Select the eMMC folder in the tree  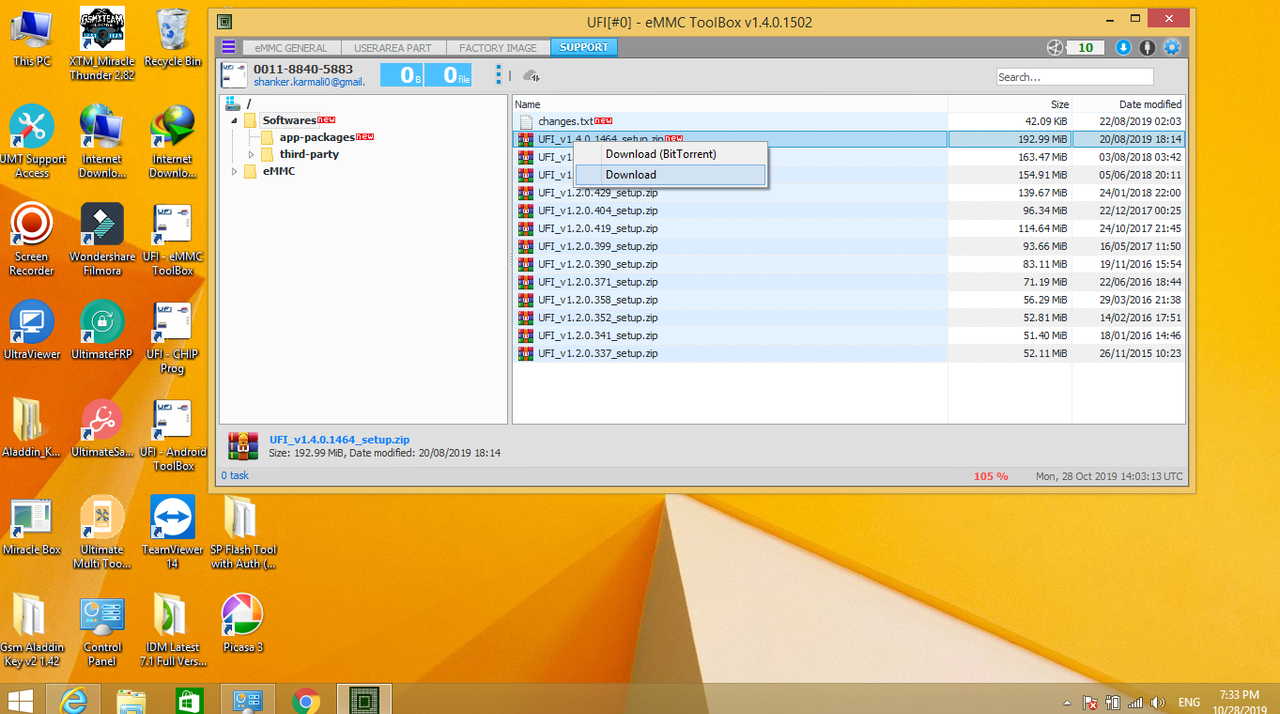(278, 171)
